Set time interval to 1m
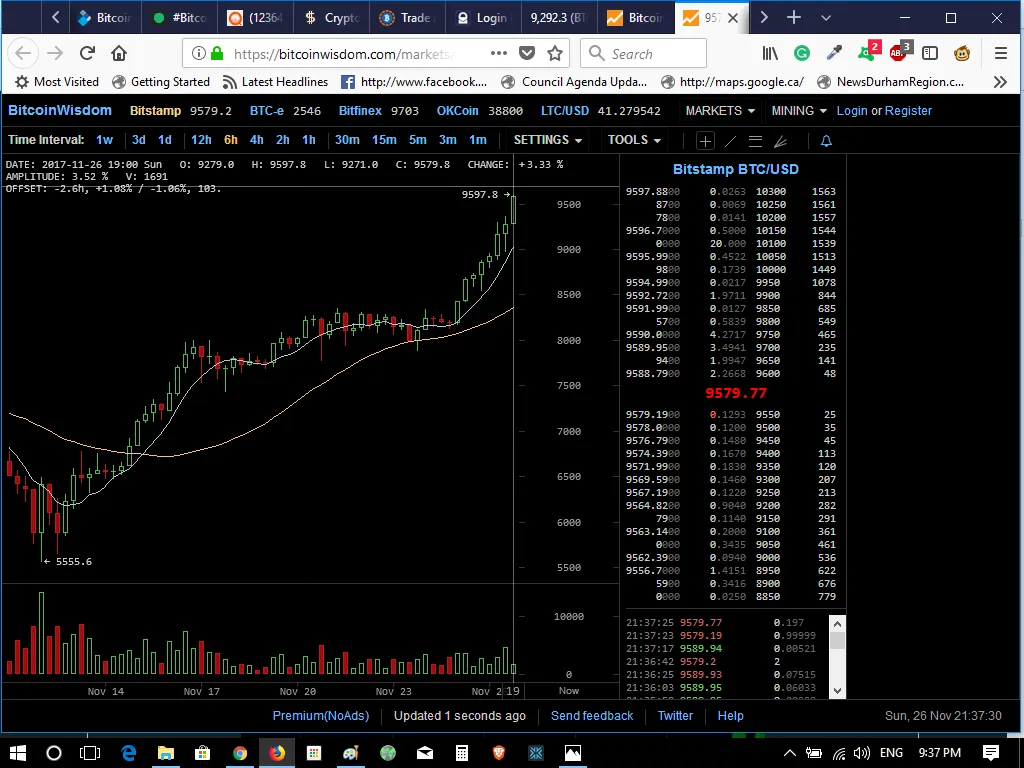Image resolution: width=1024 pixels, height=768 pixels. [x=478, y=140]
